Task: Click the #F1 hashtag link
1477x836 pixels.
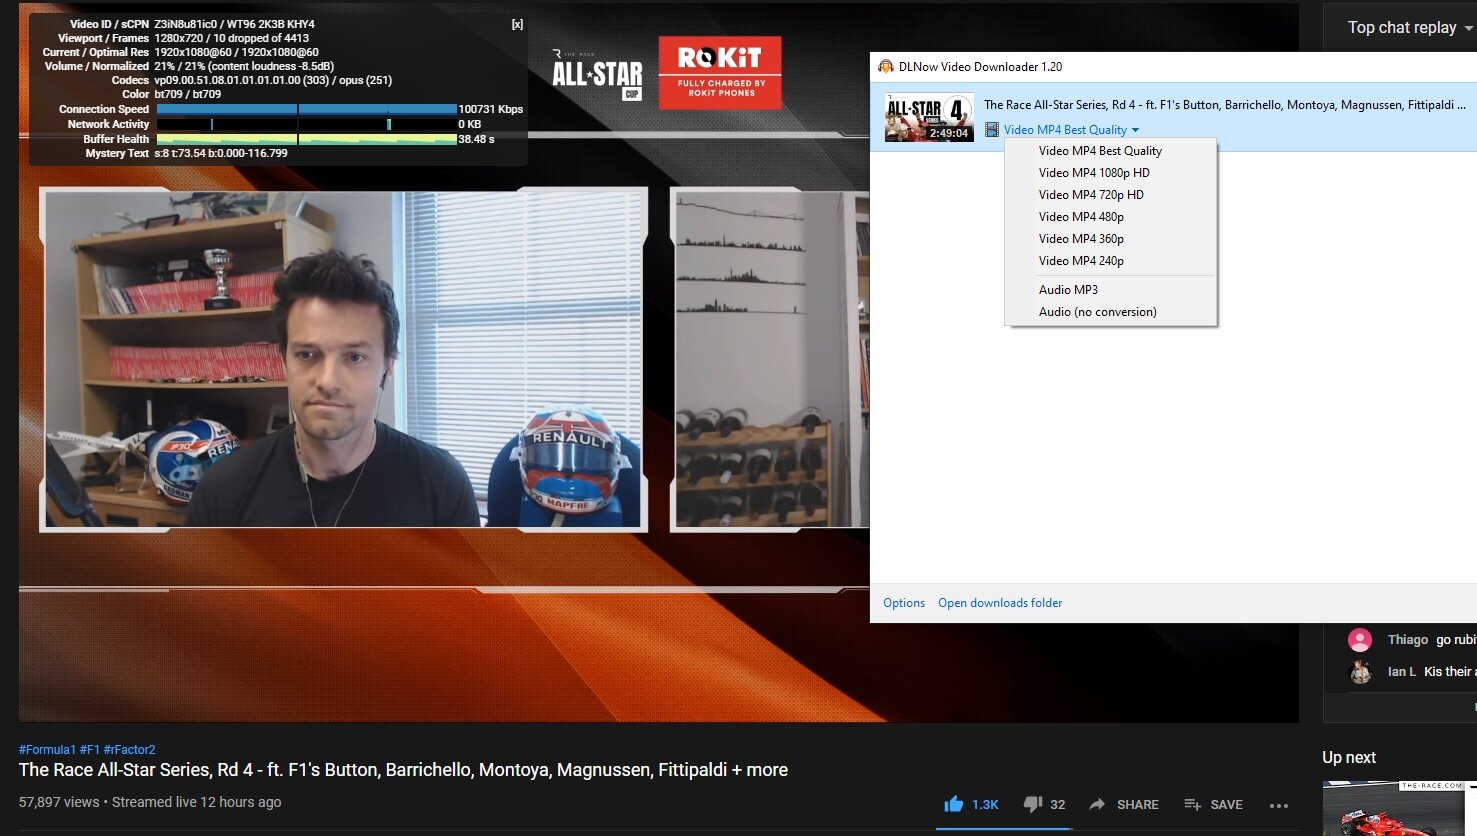Action: click(x=90, y=750)
